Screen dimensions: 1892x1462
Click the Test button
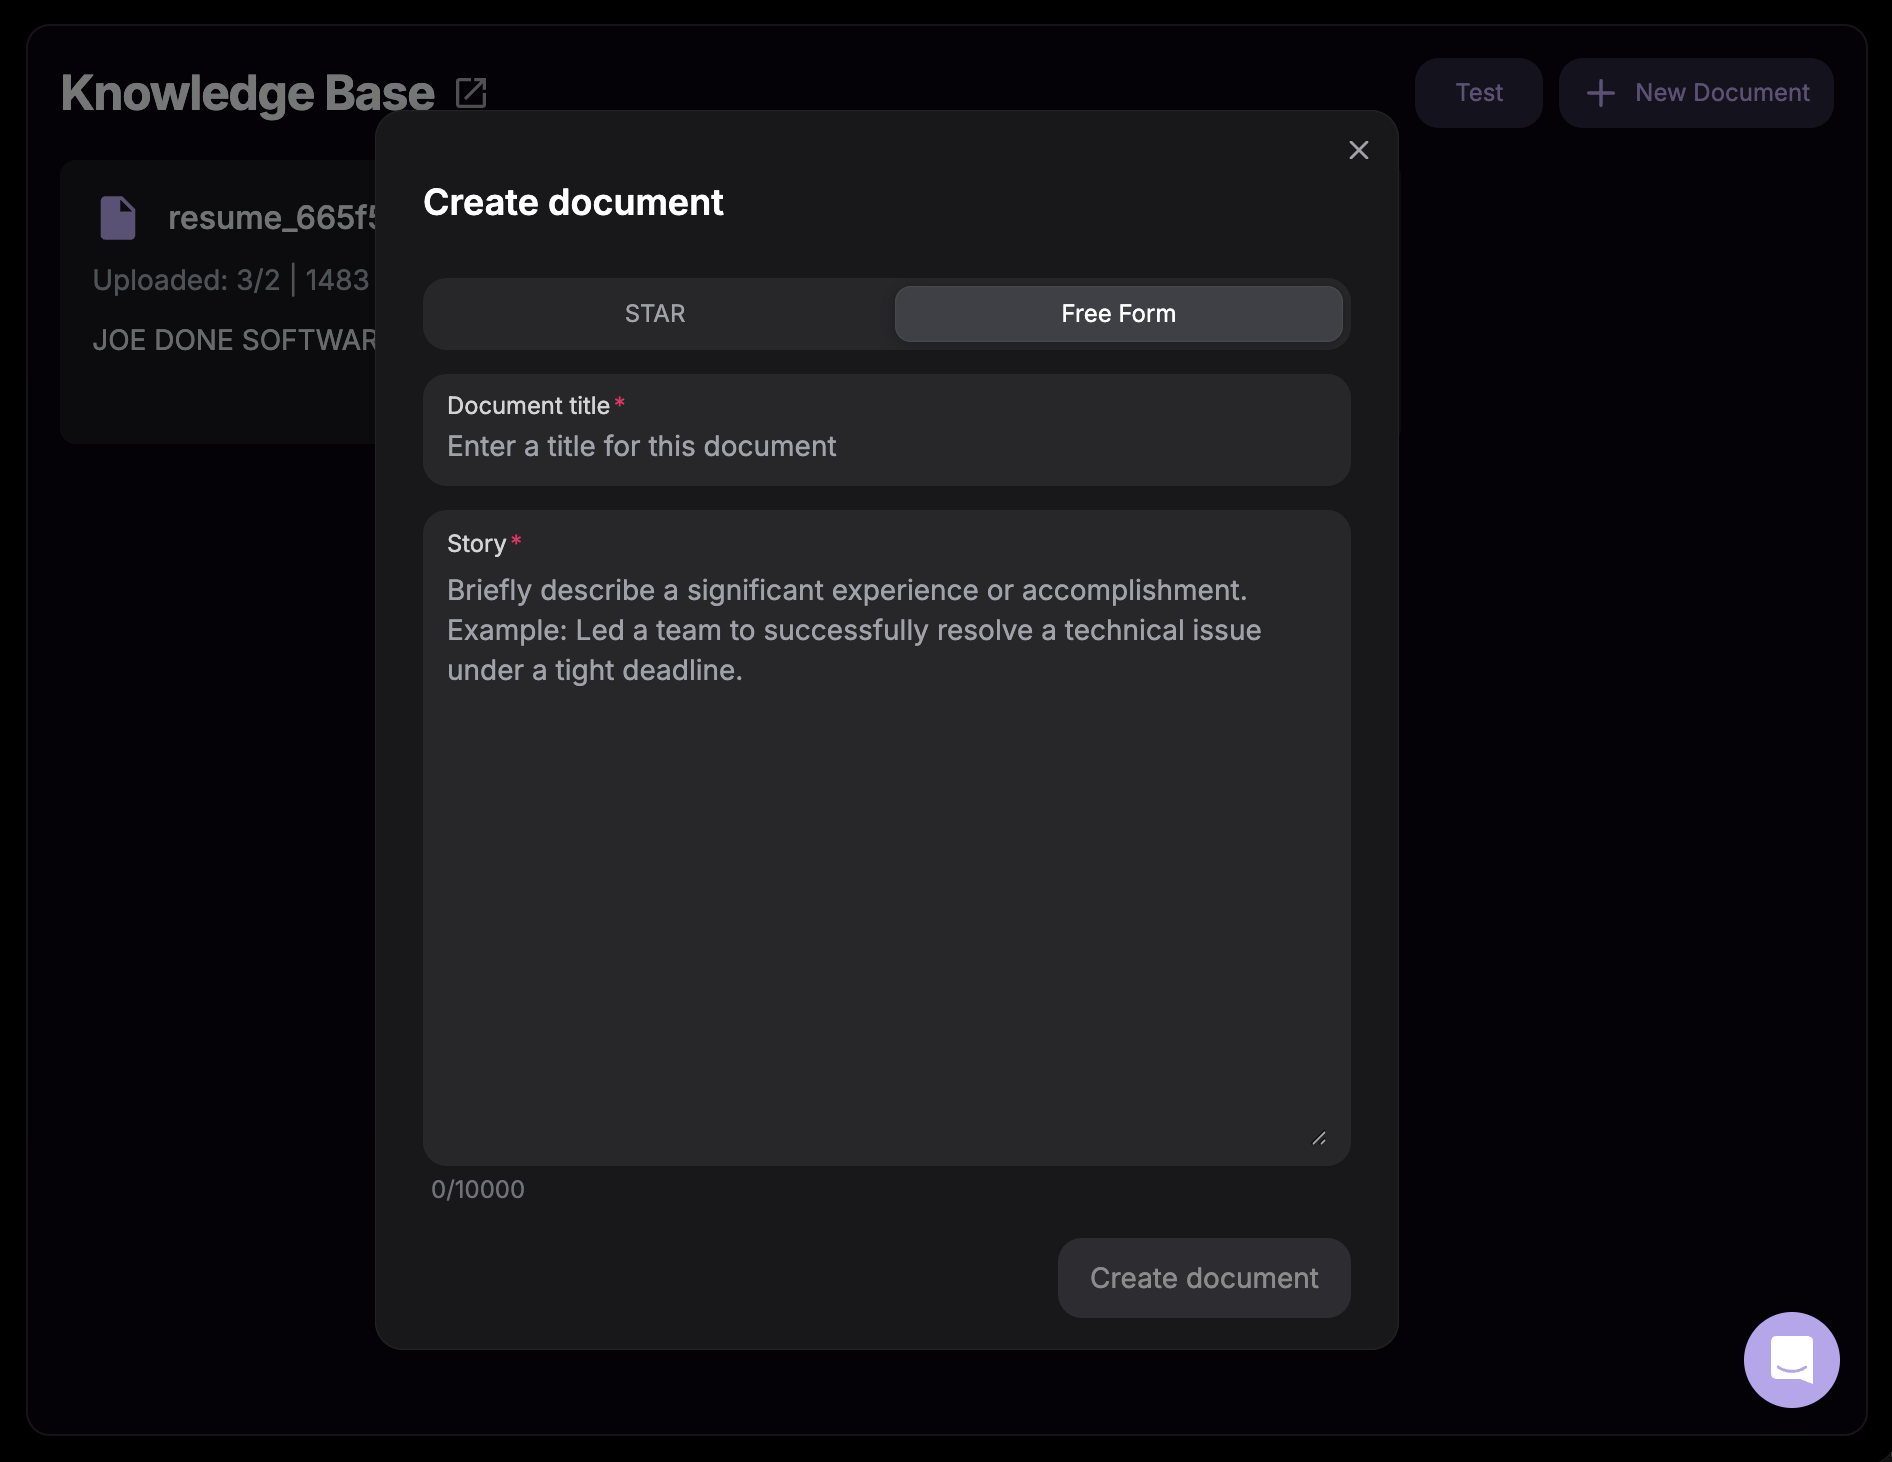tap(1478, 92)
